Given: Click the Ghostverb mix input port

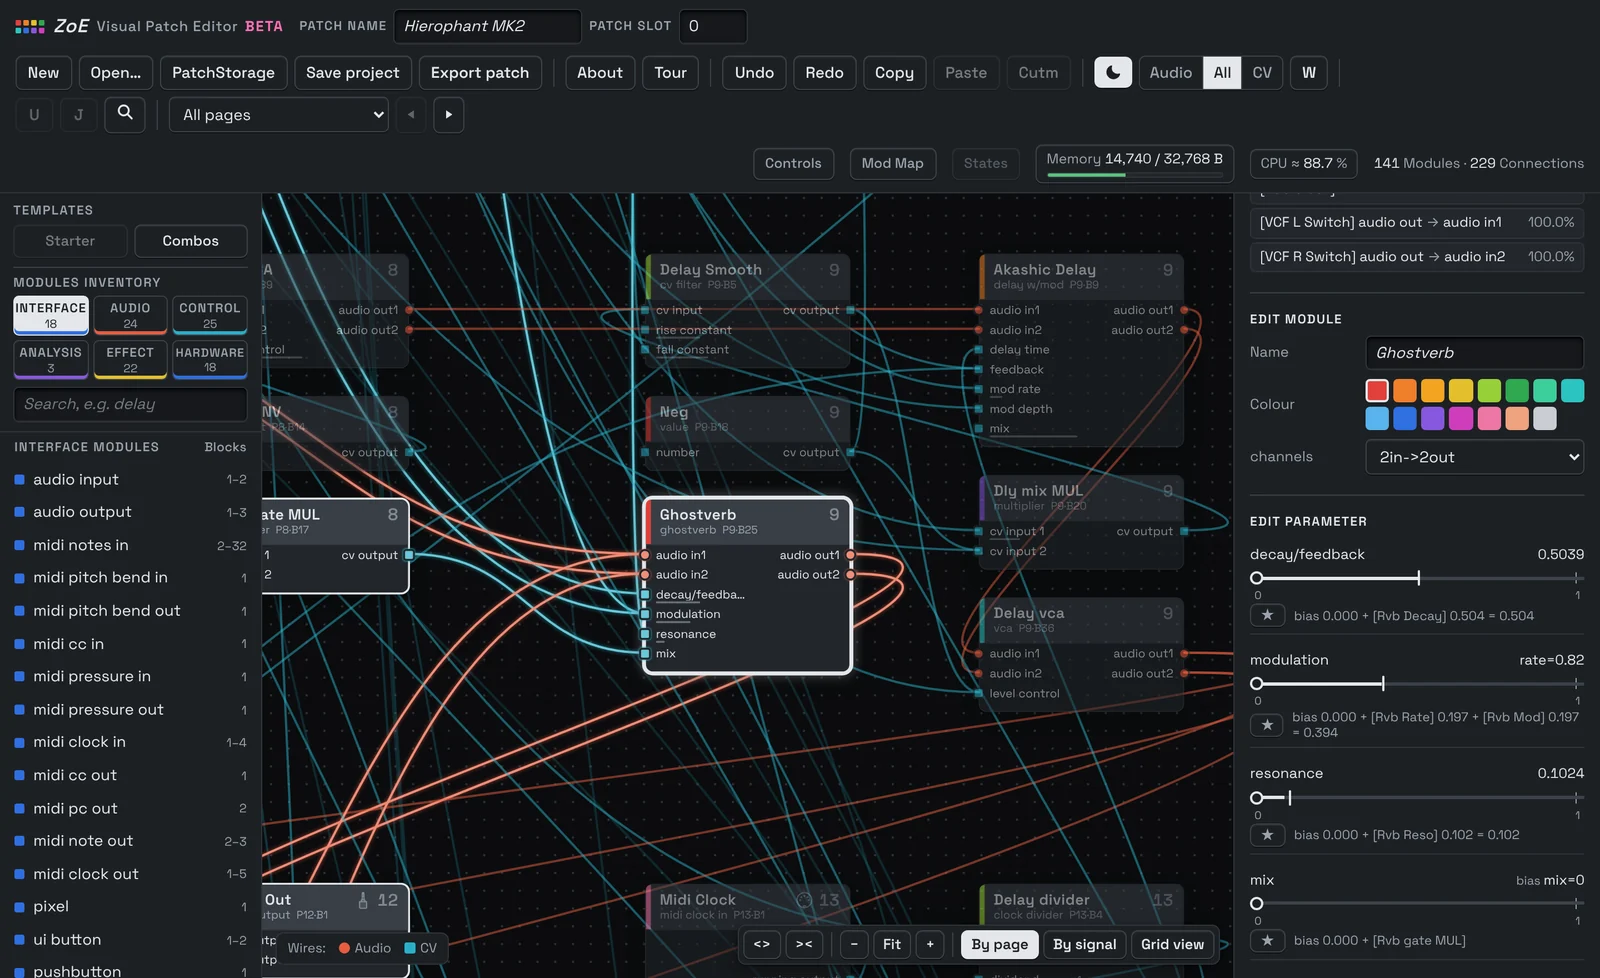Looking at the screenshot, I should click(645, 654).
